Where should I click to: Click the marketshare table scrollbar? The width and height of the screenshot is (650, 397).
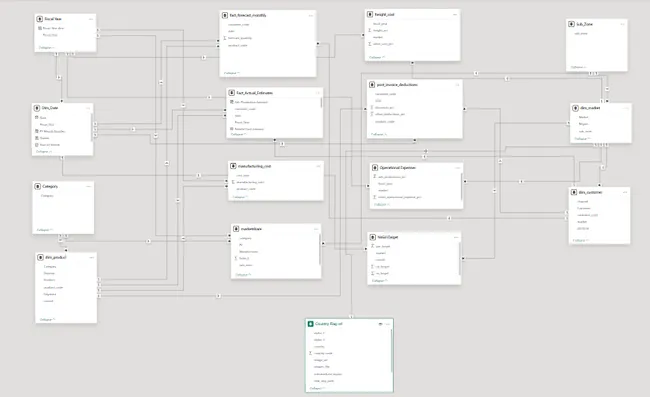tap(320, 249)
